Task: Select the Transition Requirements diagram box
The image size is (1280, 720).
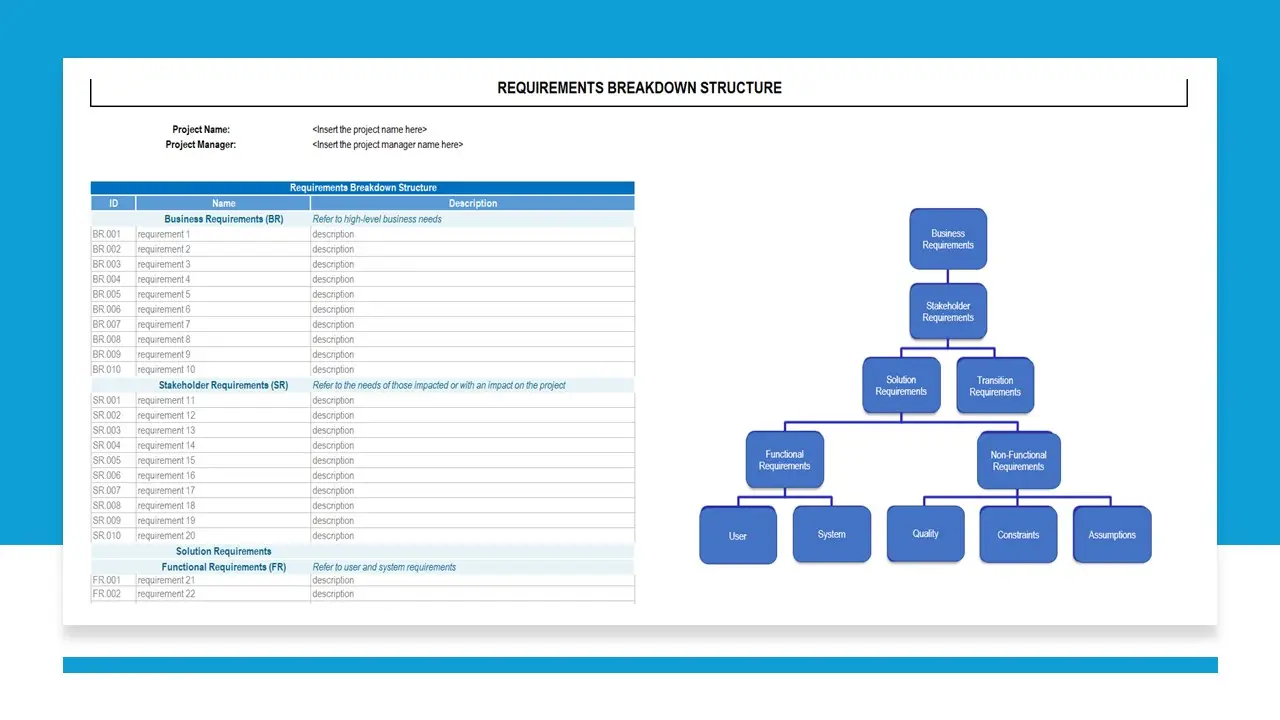Action: click(x=994, y=386)
